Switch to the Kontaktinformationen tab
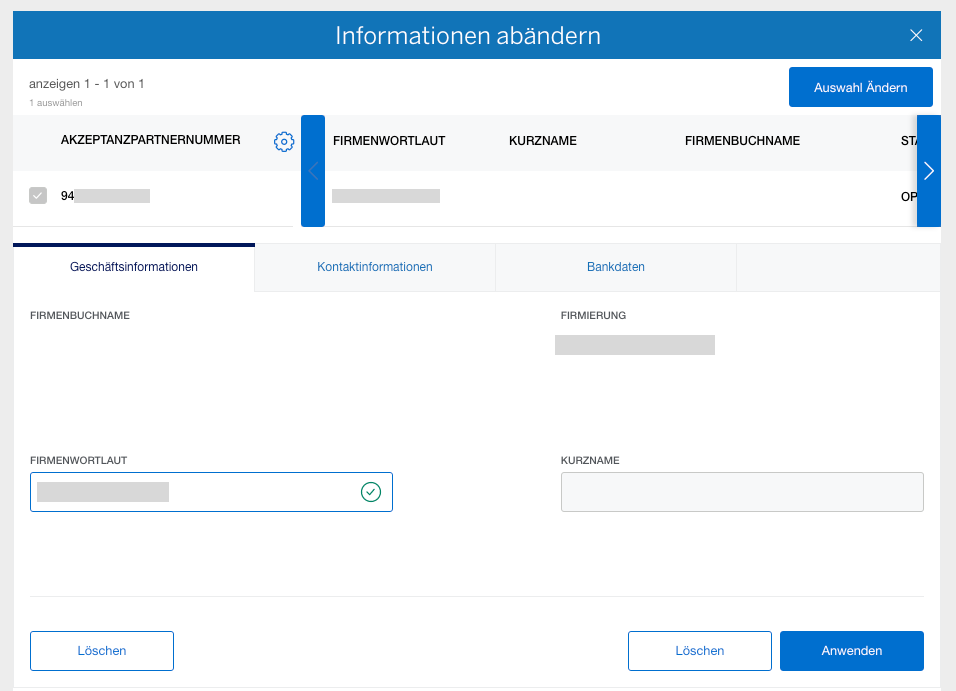Viewport: 956px width, 691px height. (374, 267)
